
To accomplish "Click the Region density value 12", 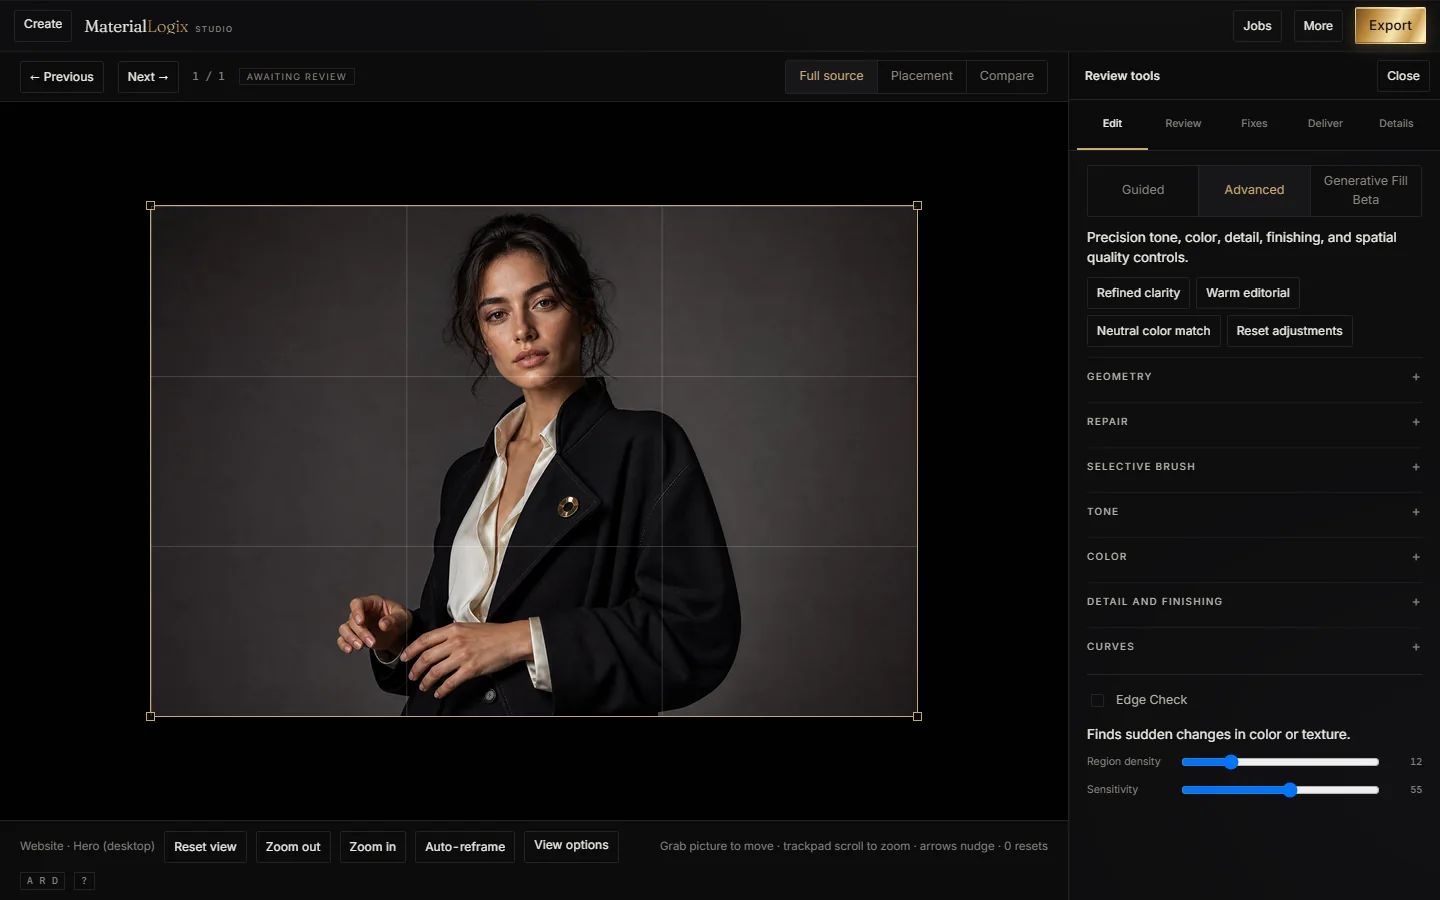I will (x=1416, y=762).
